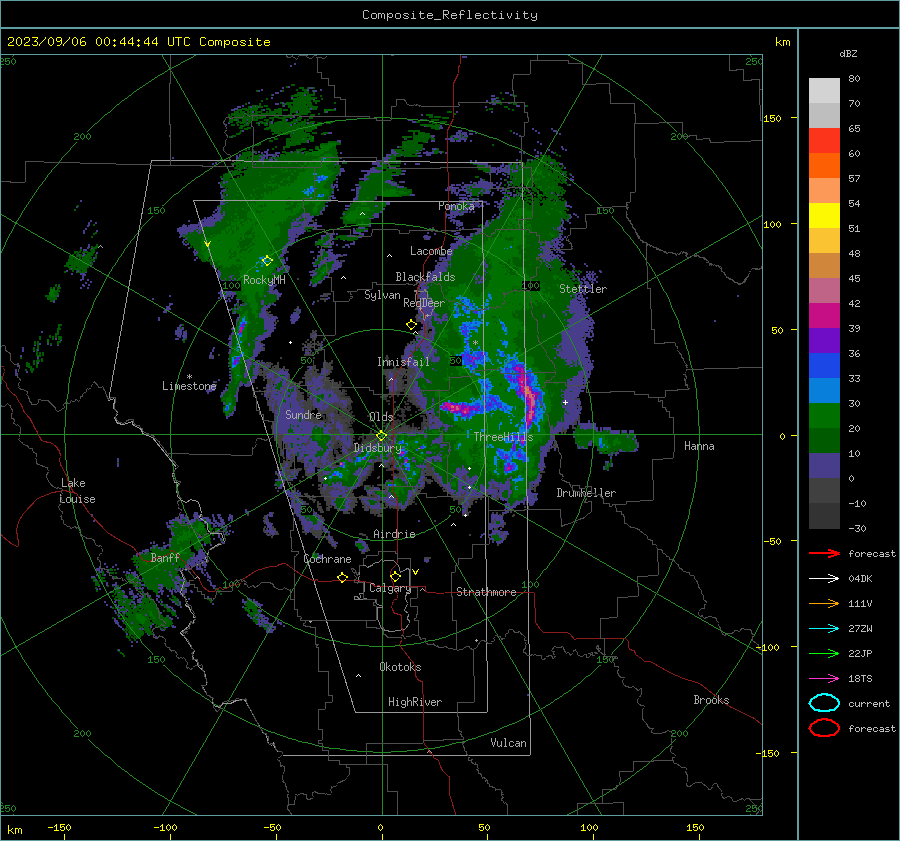Click the green 22JP arrow legend icon
The image size is (900, 841).
pyautogui.click(x=824, y=653)
